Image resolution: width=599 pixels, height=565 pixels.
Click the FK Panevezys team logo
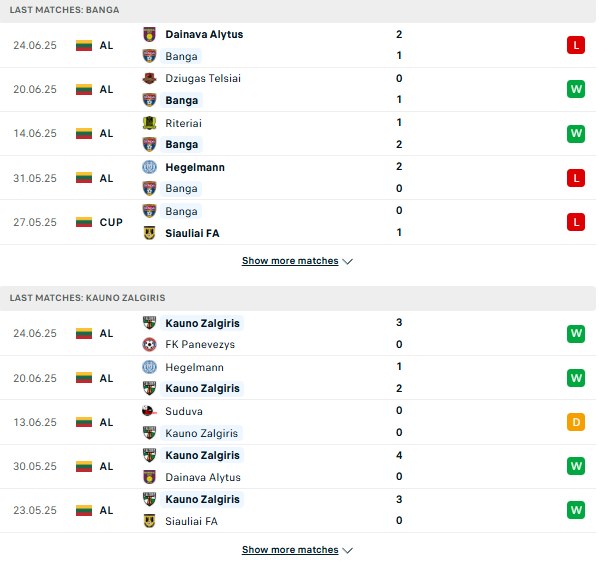pos(149,344)
